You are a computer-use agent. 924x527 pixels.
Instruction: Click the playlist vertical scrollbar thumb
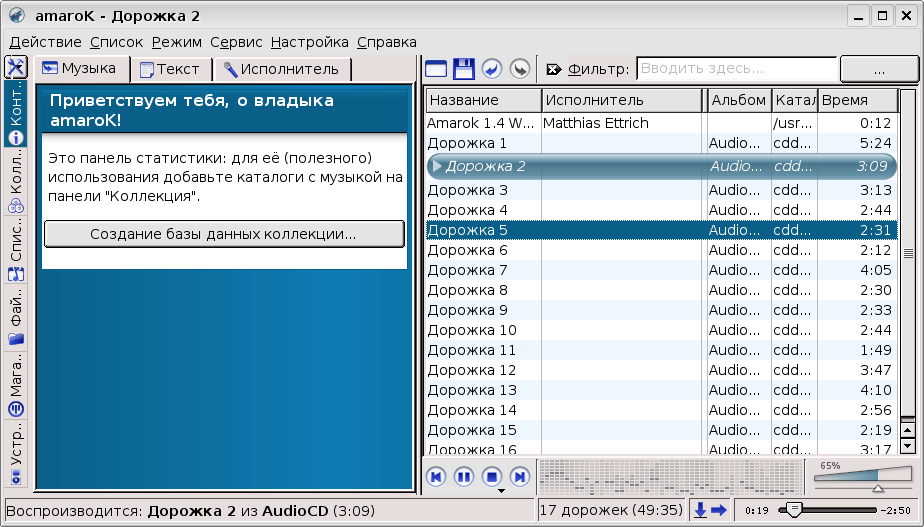[908, 253]
